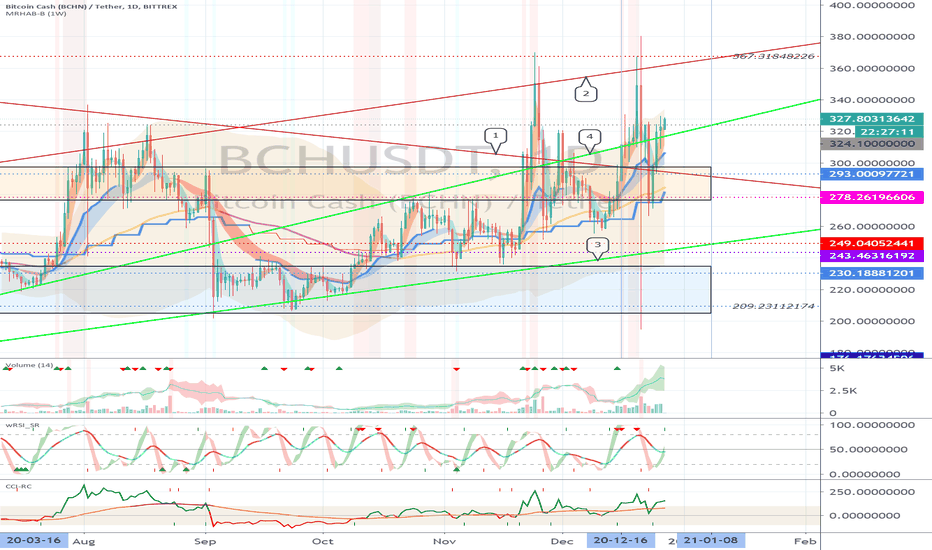Screen dimensions: 932x550
Task: Click the 20-03-16 date marker on time axis
Action: tap(34, 540)
